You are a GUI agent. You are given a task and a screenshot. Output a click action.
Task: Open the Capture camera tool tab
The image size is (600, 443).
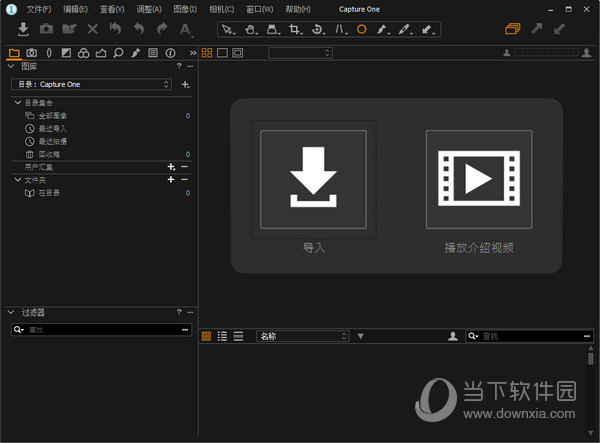pyautogui.click(x=32, y=53)
